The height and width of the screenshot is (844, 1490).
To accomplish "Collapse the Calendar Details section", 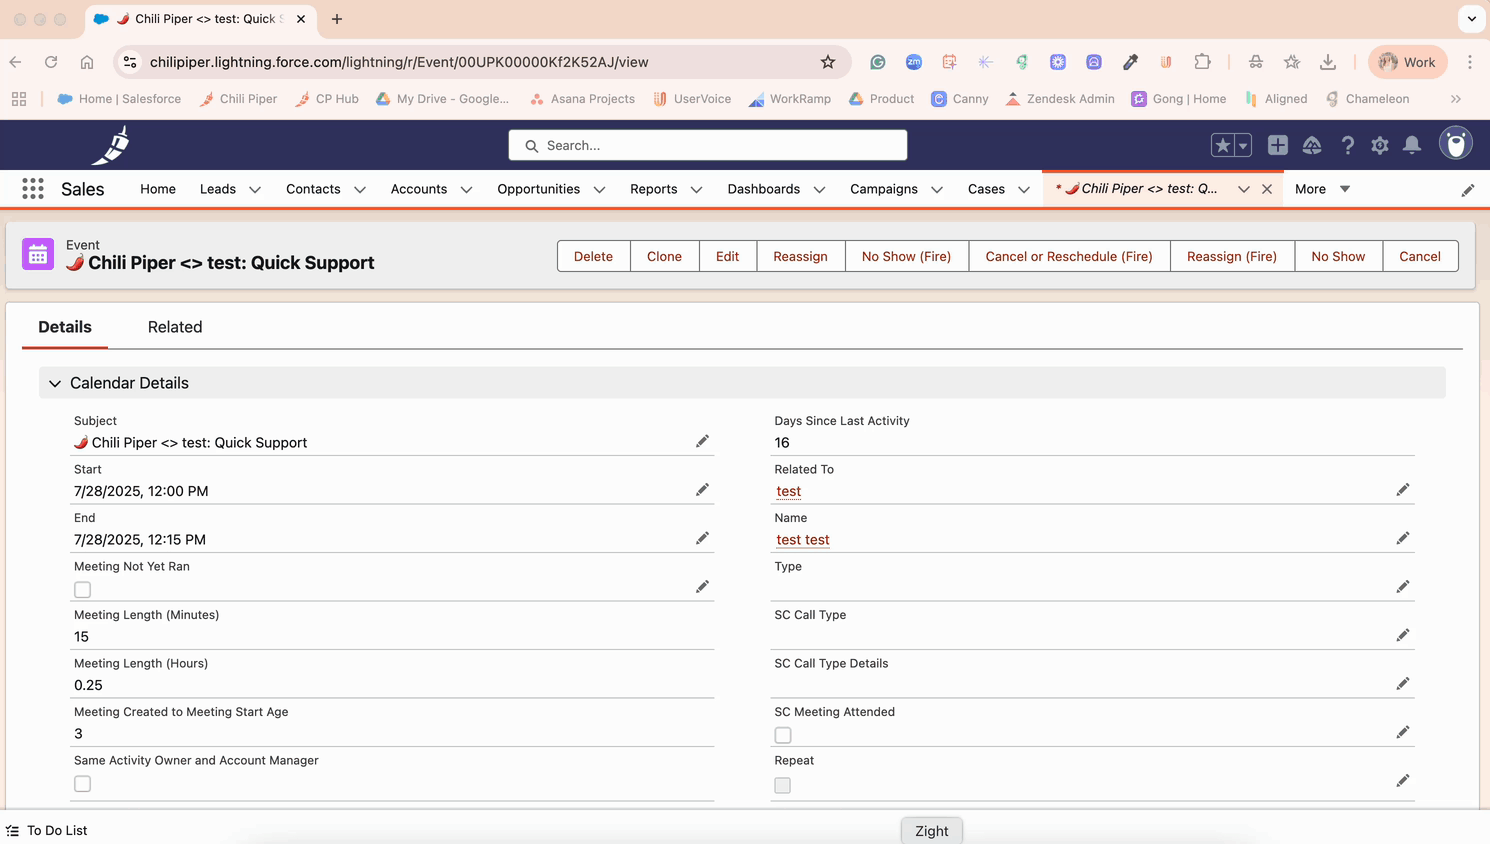I will point(55,383).
